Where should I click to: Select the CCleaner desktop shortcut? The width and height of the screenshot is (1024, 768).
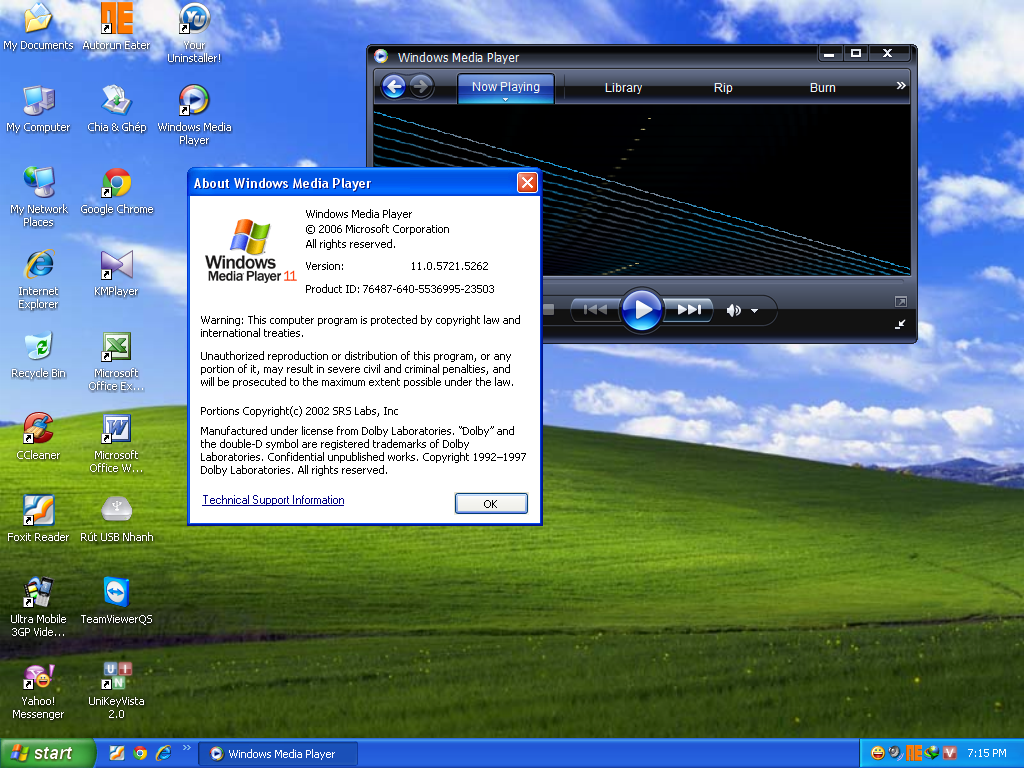click(38, 437)
